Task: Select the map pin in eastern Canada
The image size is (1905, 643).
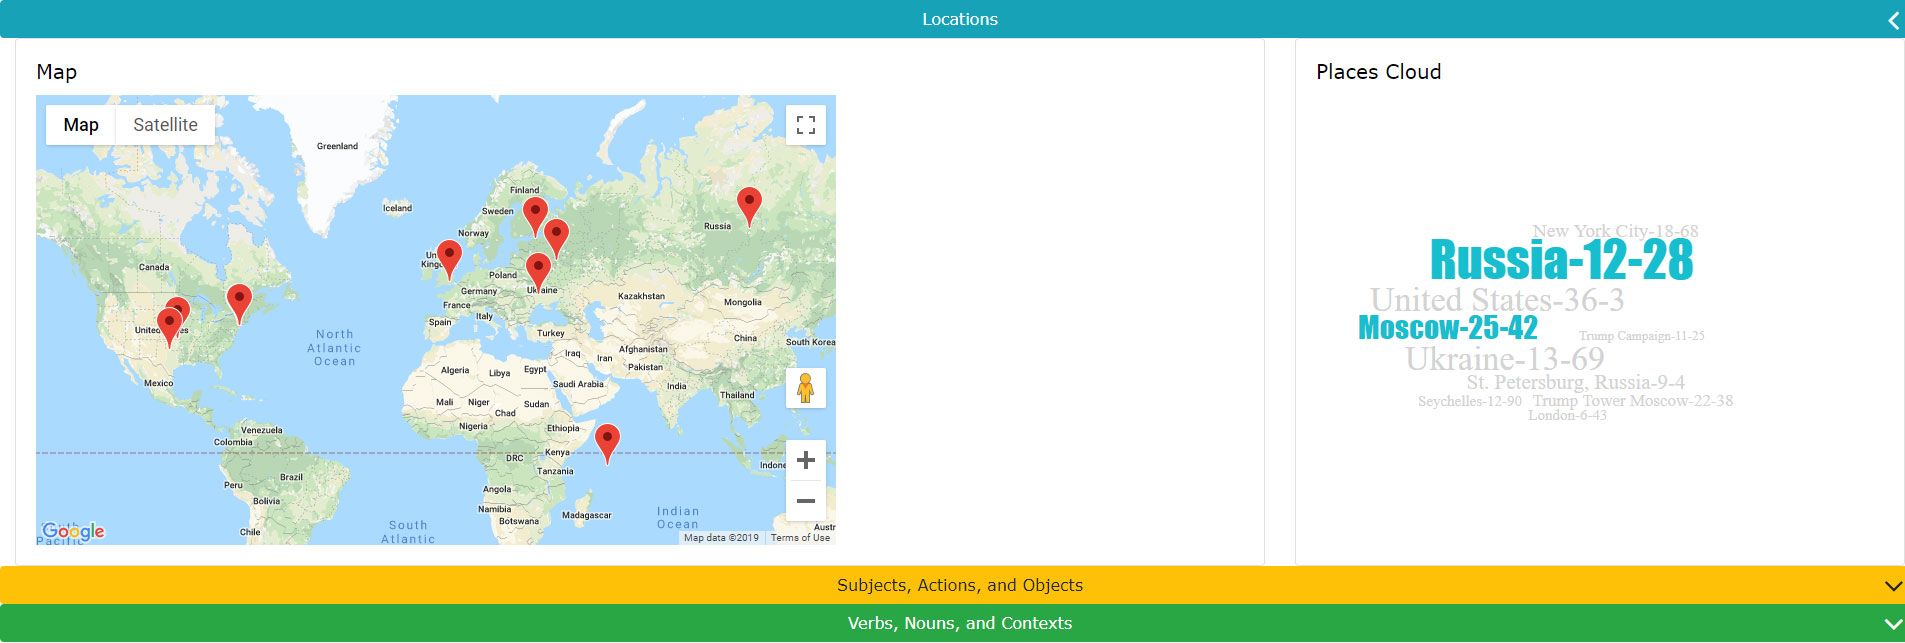Action: pos(239,300)
